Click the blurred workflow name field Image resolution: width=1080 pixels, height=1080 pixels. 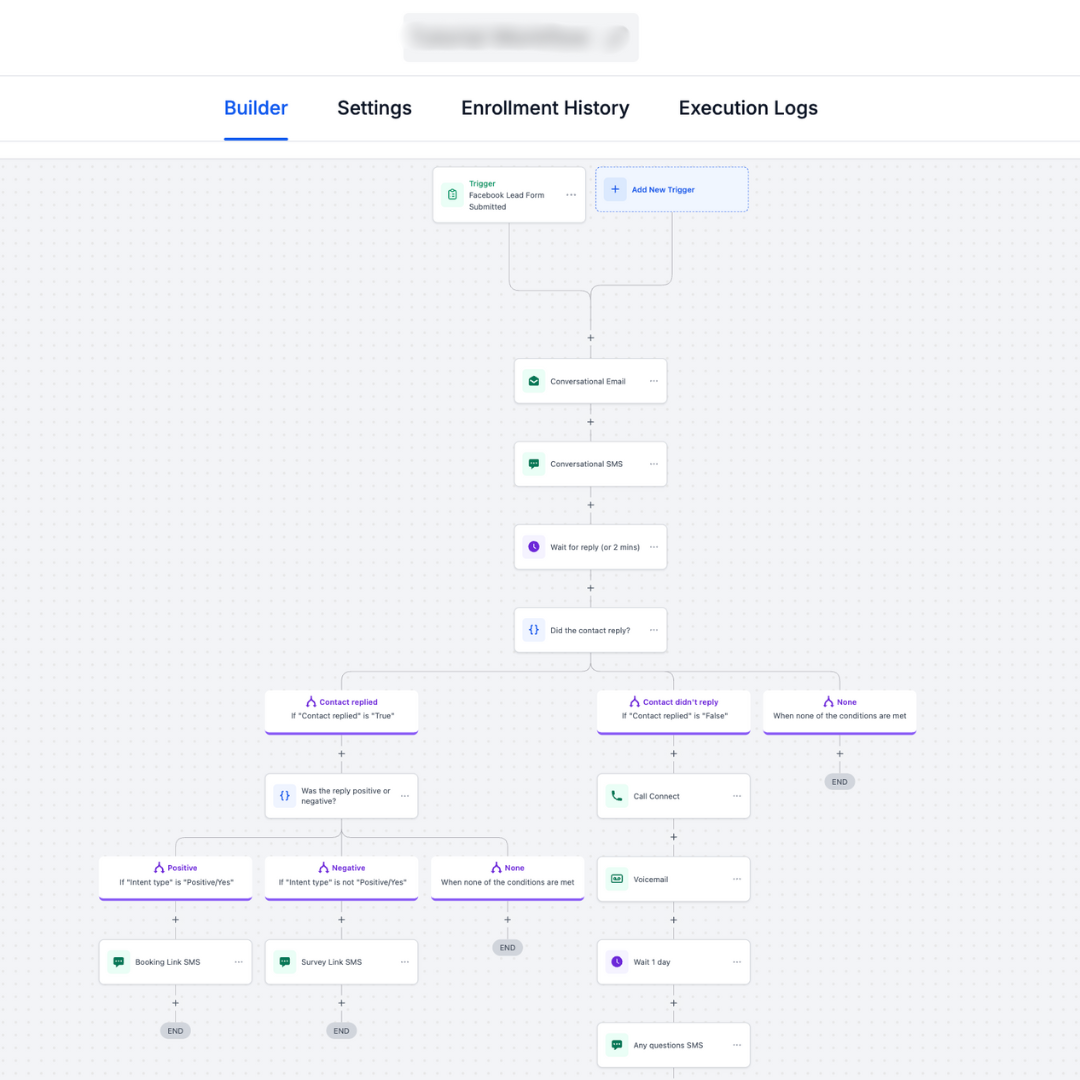pyautogui.click(x=520, y=38)
